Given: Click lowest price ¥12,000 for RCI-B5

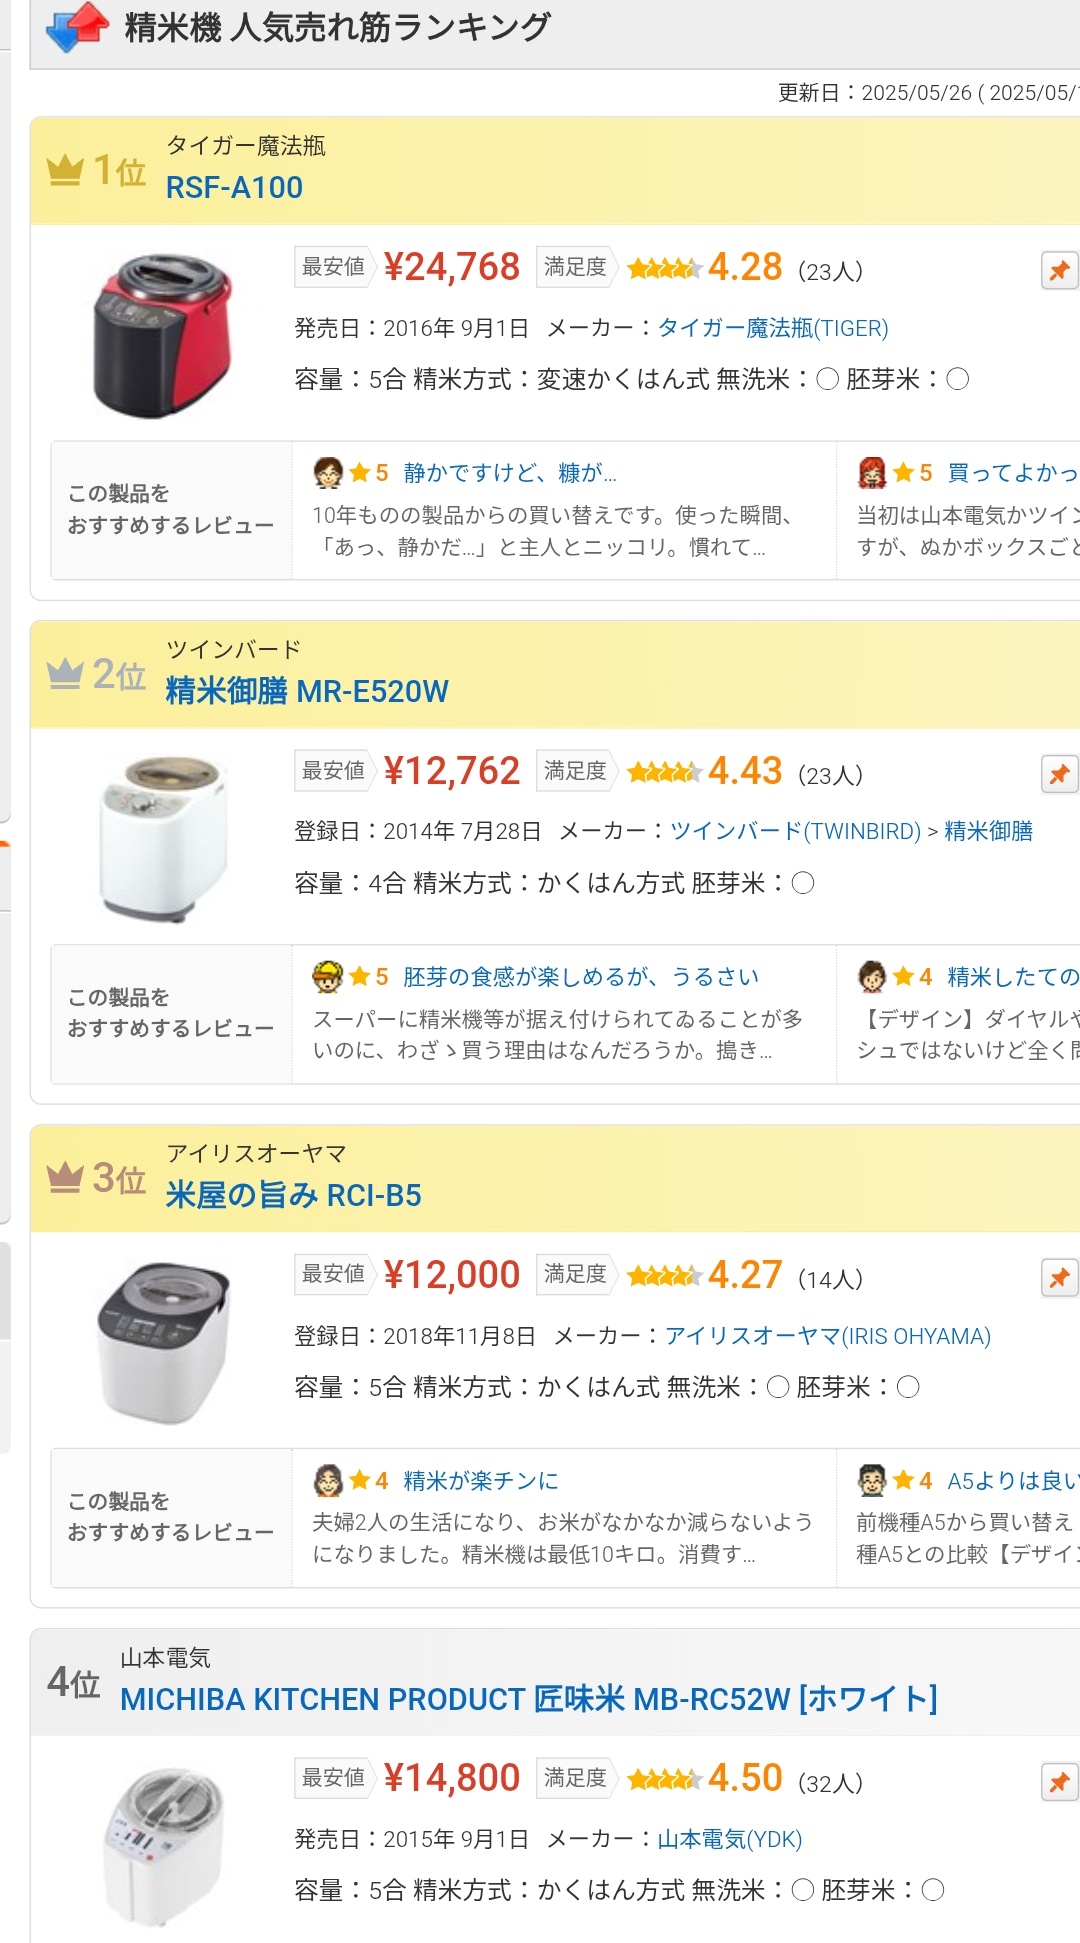Looking at the screenshot, I should [x=451, y=1275].
